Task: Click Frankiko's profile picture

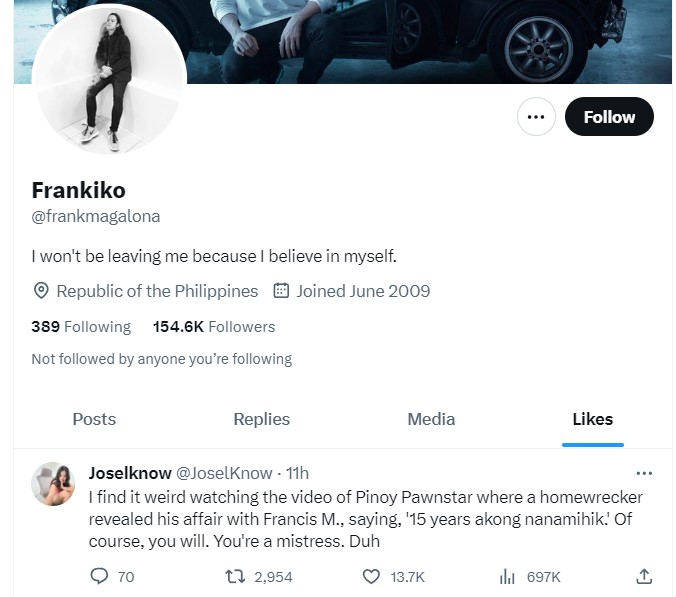Action: [109, 82]
